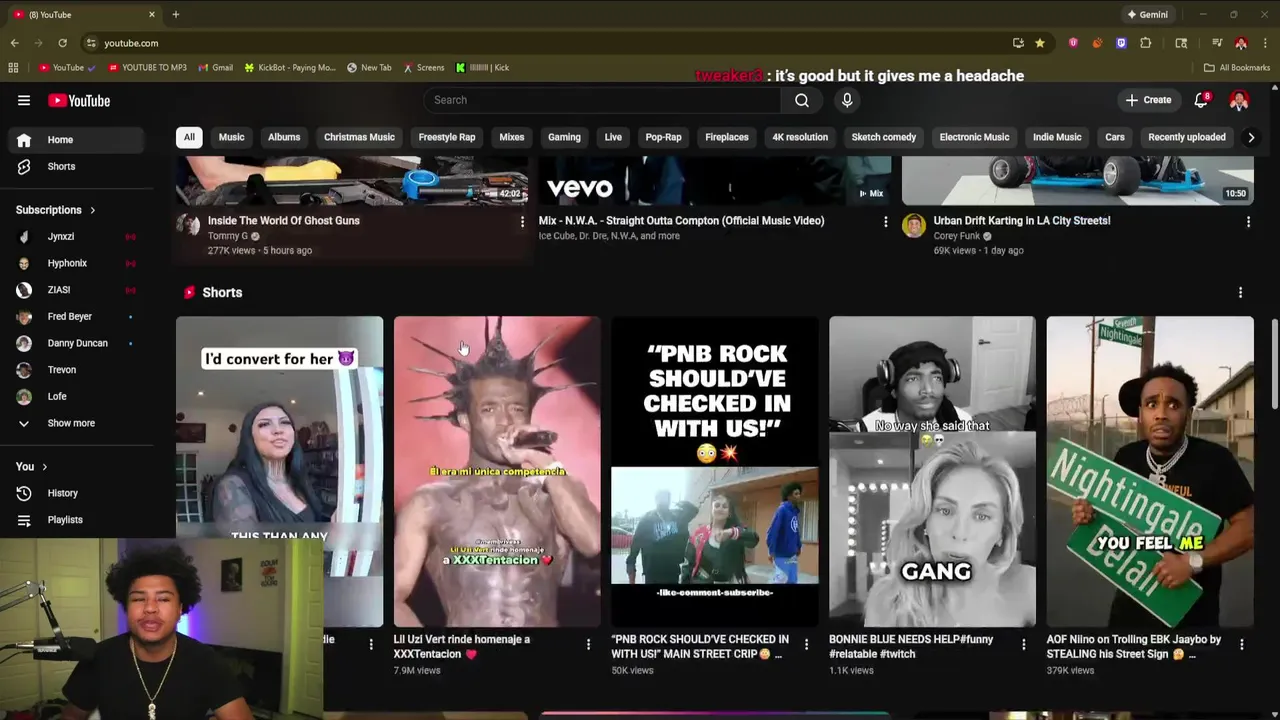Viewport: 1280px width, 720px height.
Task: Click the YouTube logo
Action: [x=79, y=100]
